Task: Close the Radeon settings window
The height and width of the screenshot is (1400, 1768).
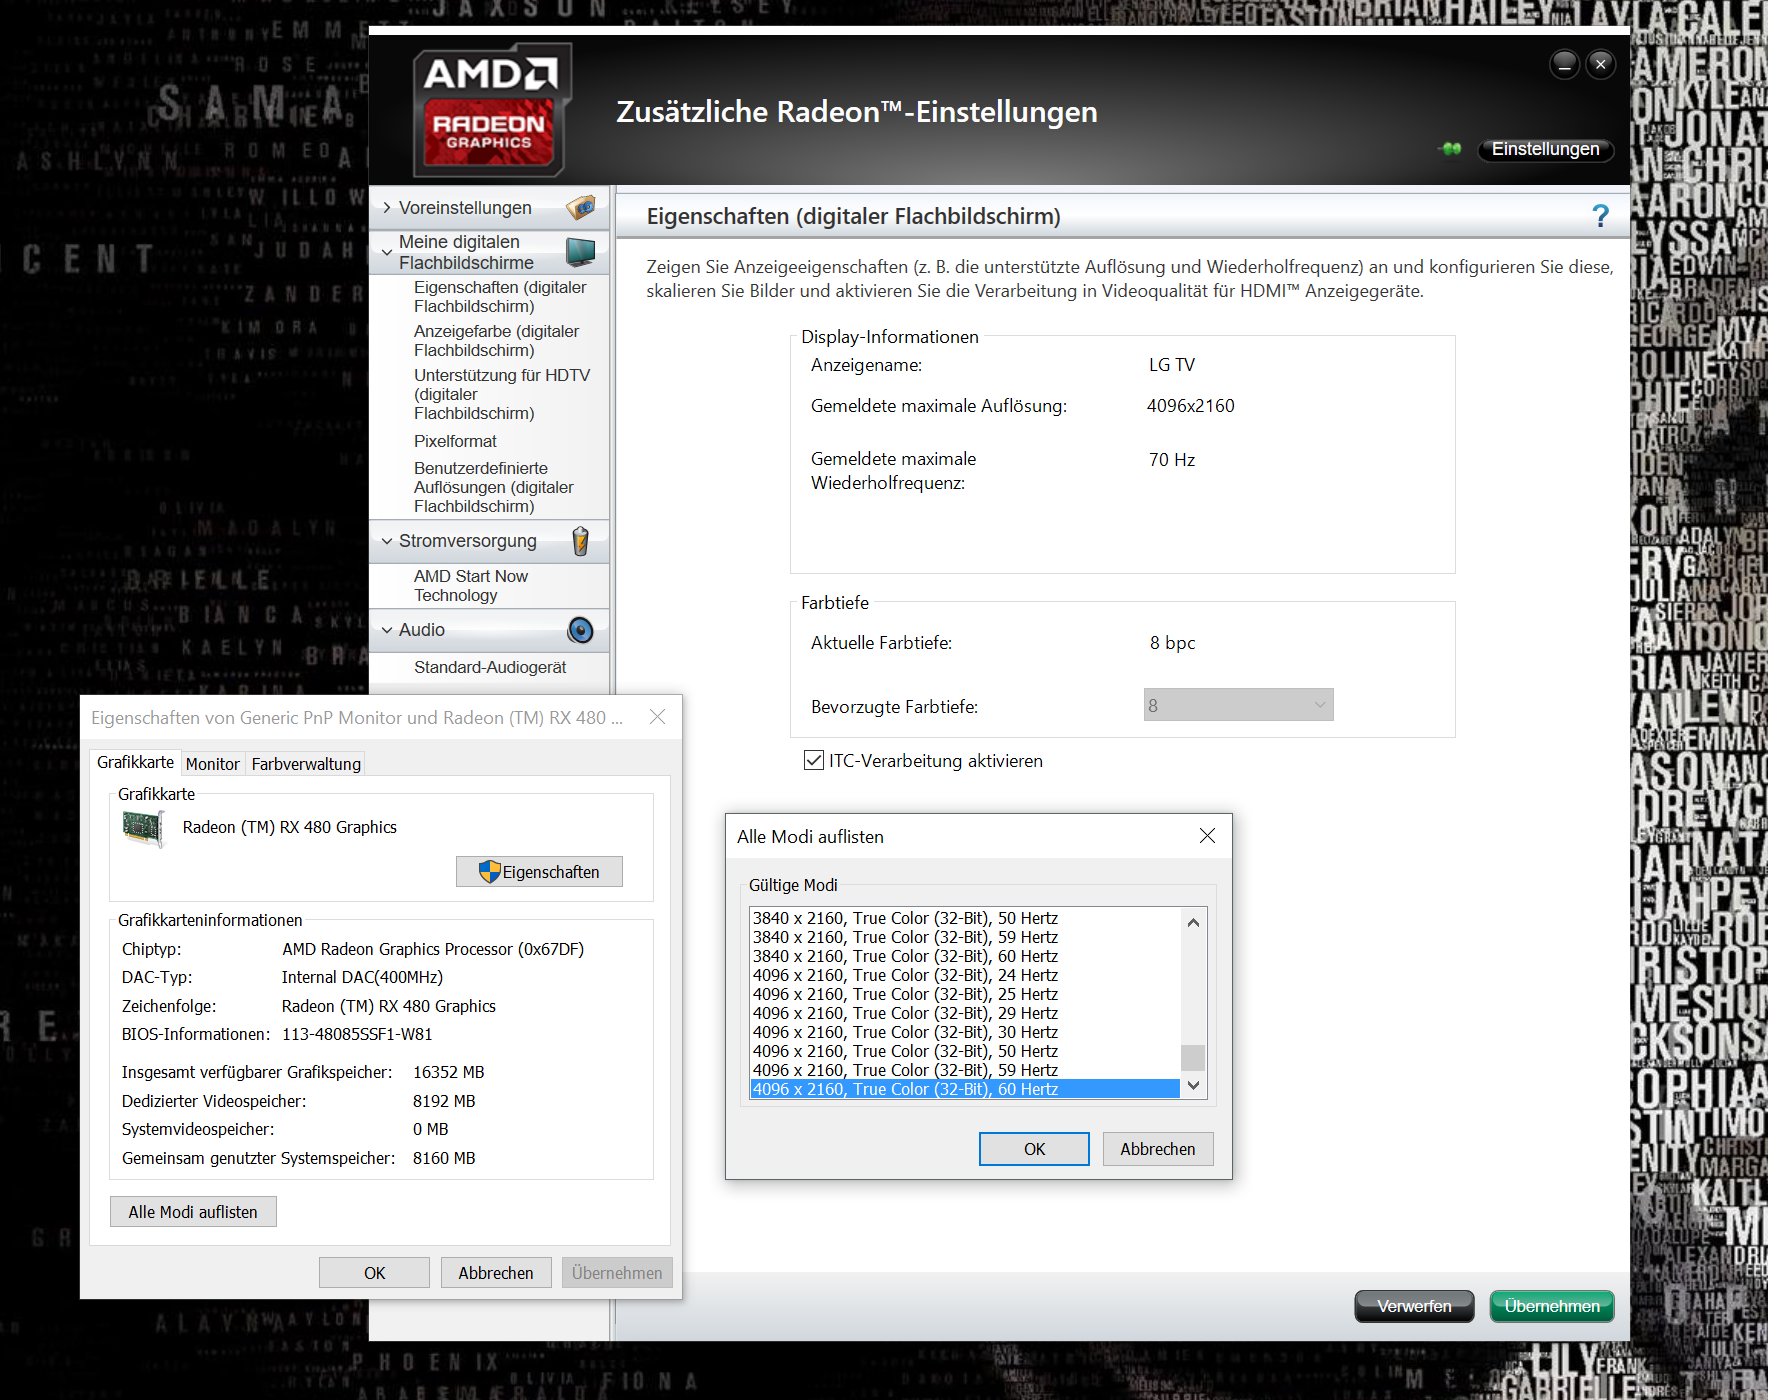Action: pos(1600,64)
